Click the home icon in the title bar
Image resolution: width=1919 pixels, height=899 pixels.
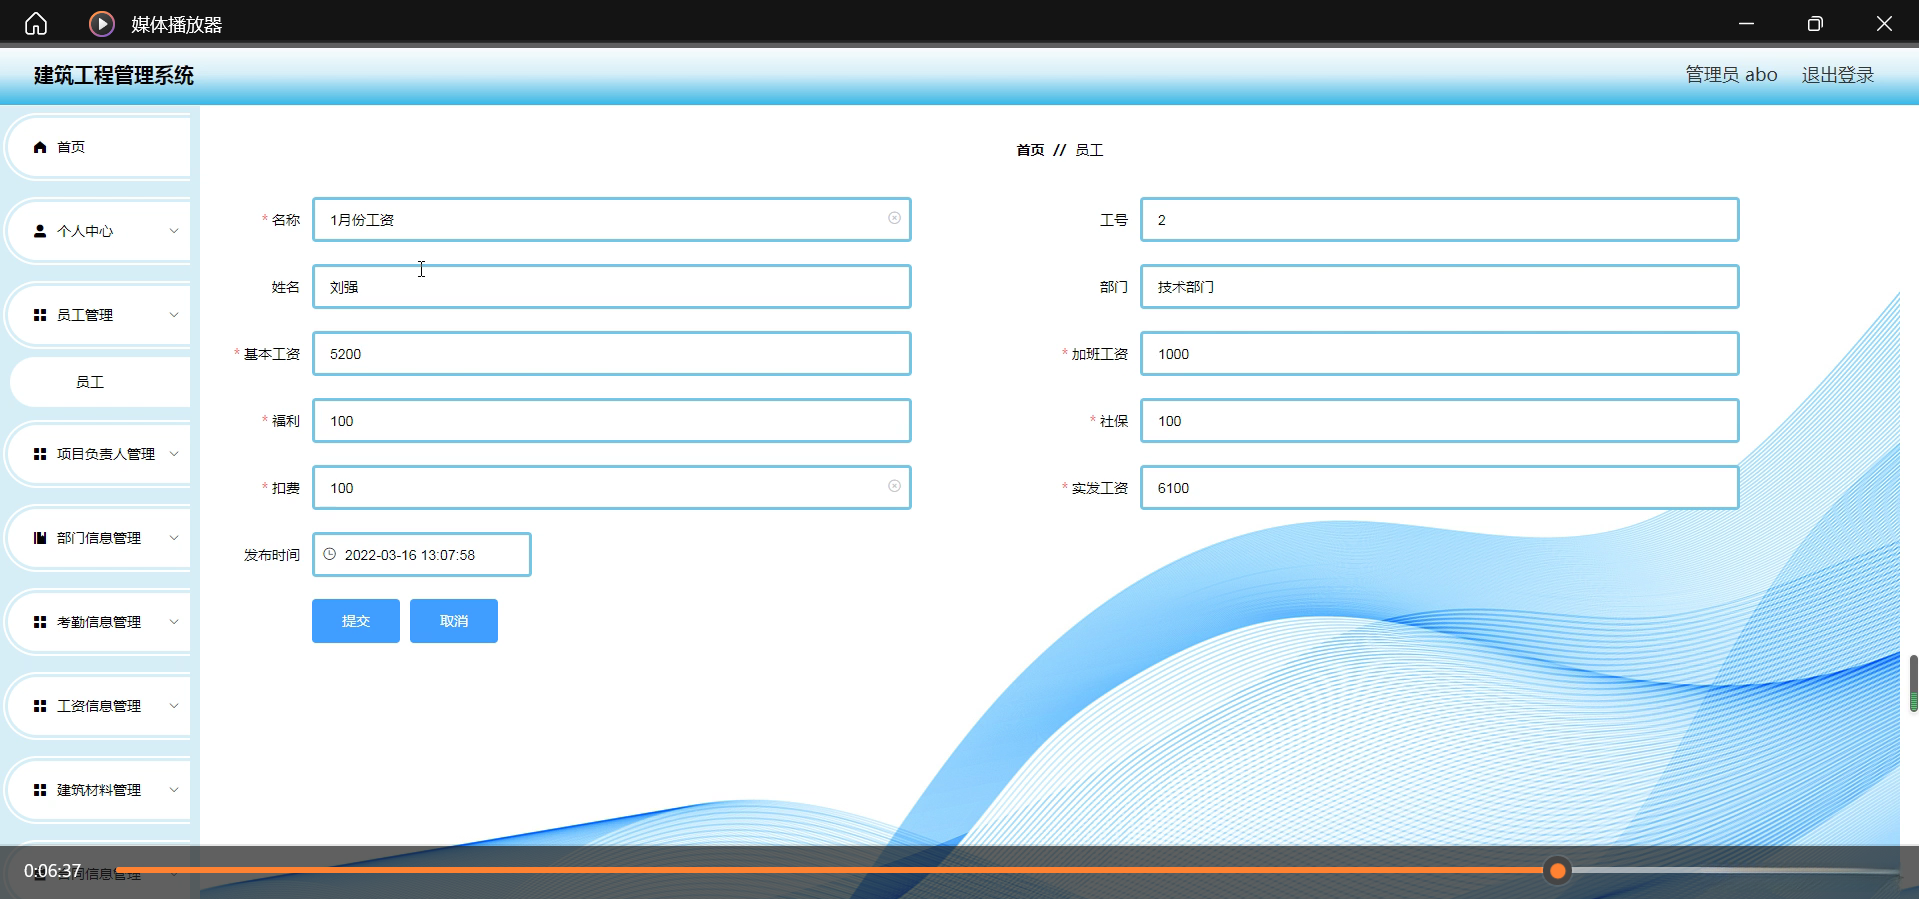pos(36,23)
